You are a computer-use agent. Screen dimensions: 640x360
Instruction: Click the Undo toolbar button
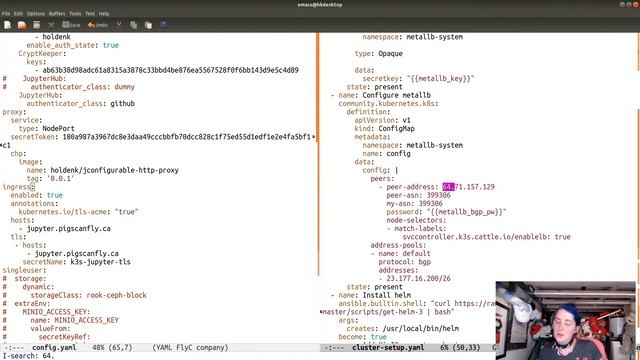[x=98, y=25]
